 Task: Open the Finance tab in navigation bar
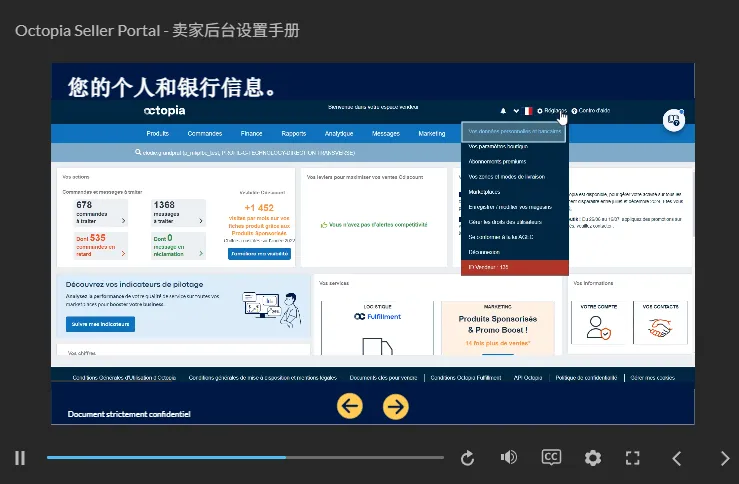251,134
